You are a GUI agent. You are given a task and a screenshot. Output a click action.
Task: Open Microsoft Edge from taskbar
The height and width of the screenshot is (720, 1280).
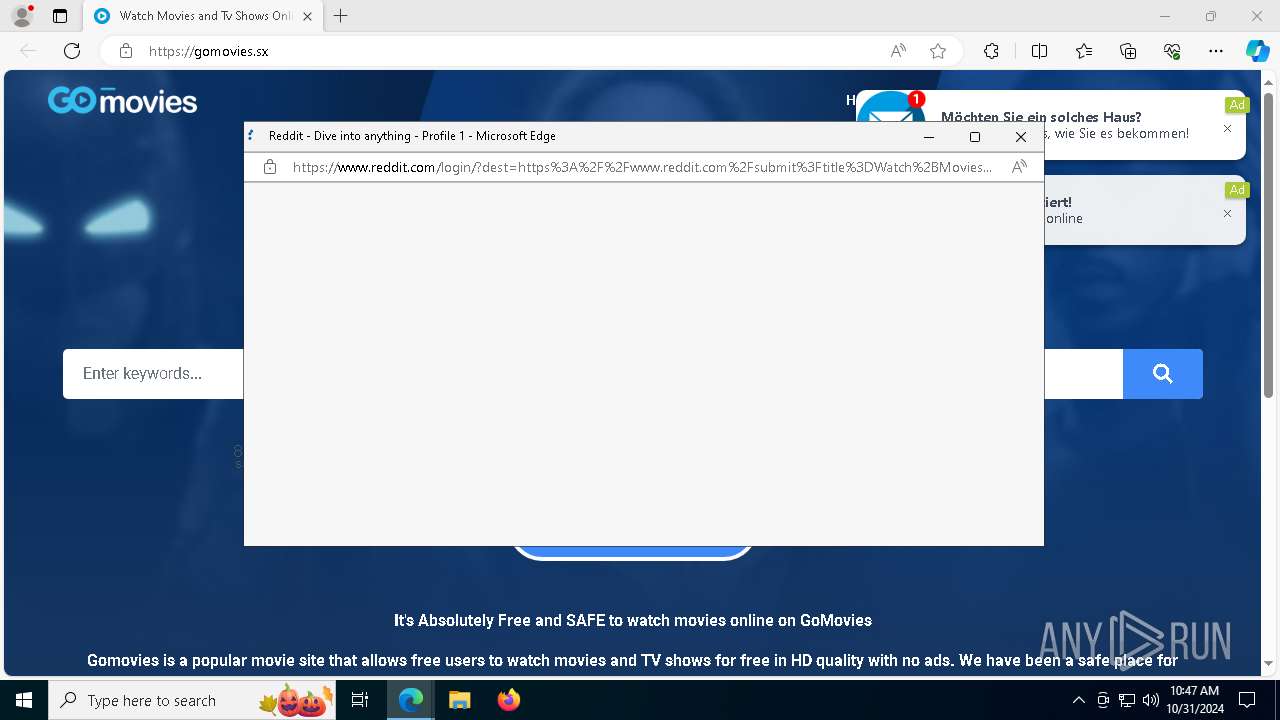pos(411,700)
